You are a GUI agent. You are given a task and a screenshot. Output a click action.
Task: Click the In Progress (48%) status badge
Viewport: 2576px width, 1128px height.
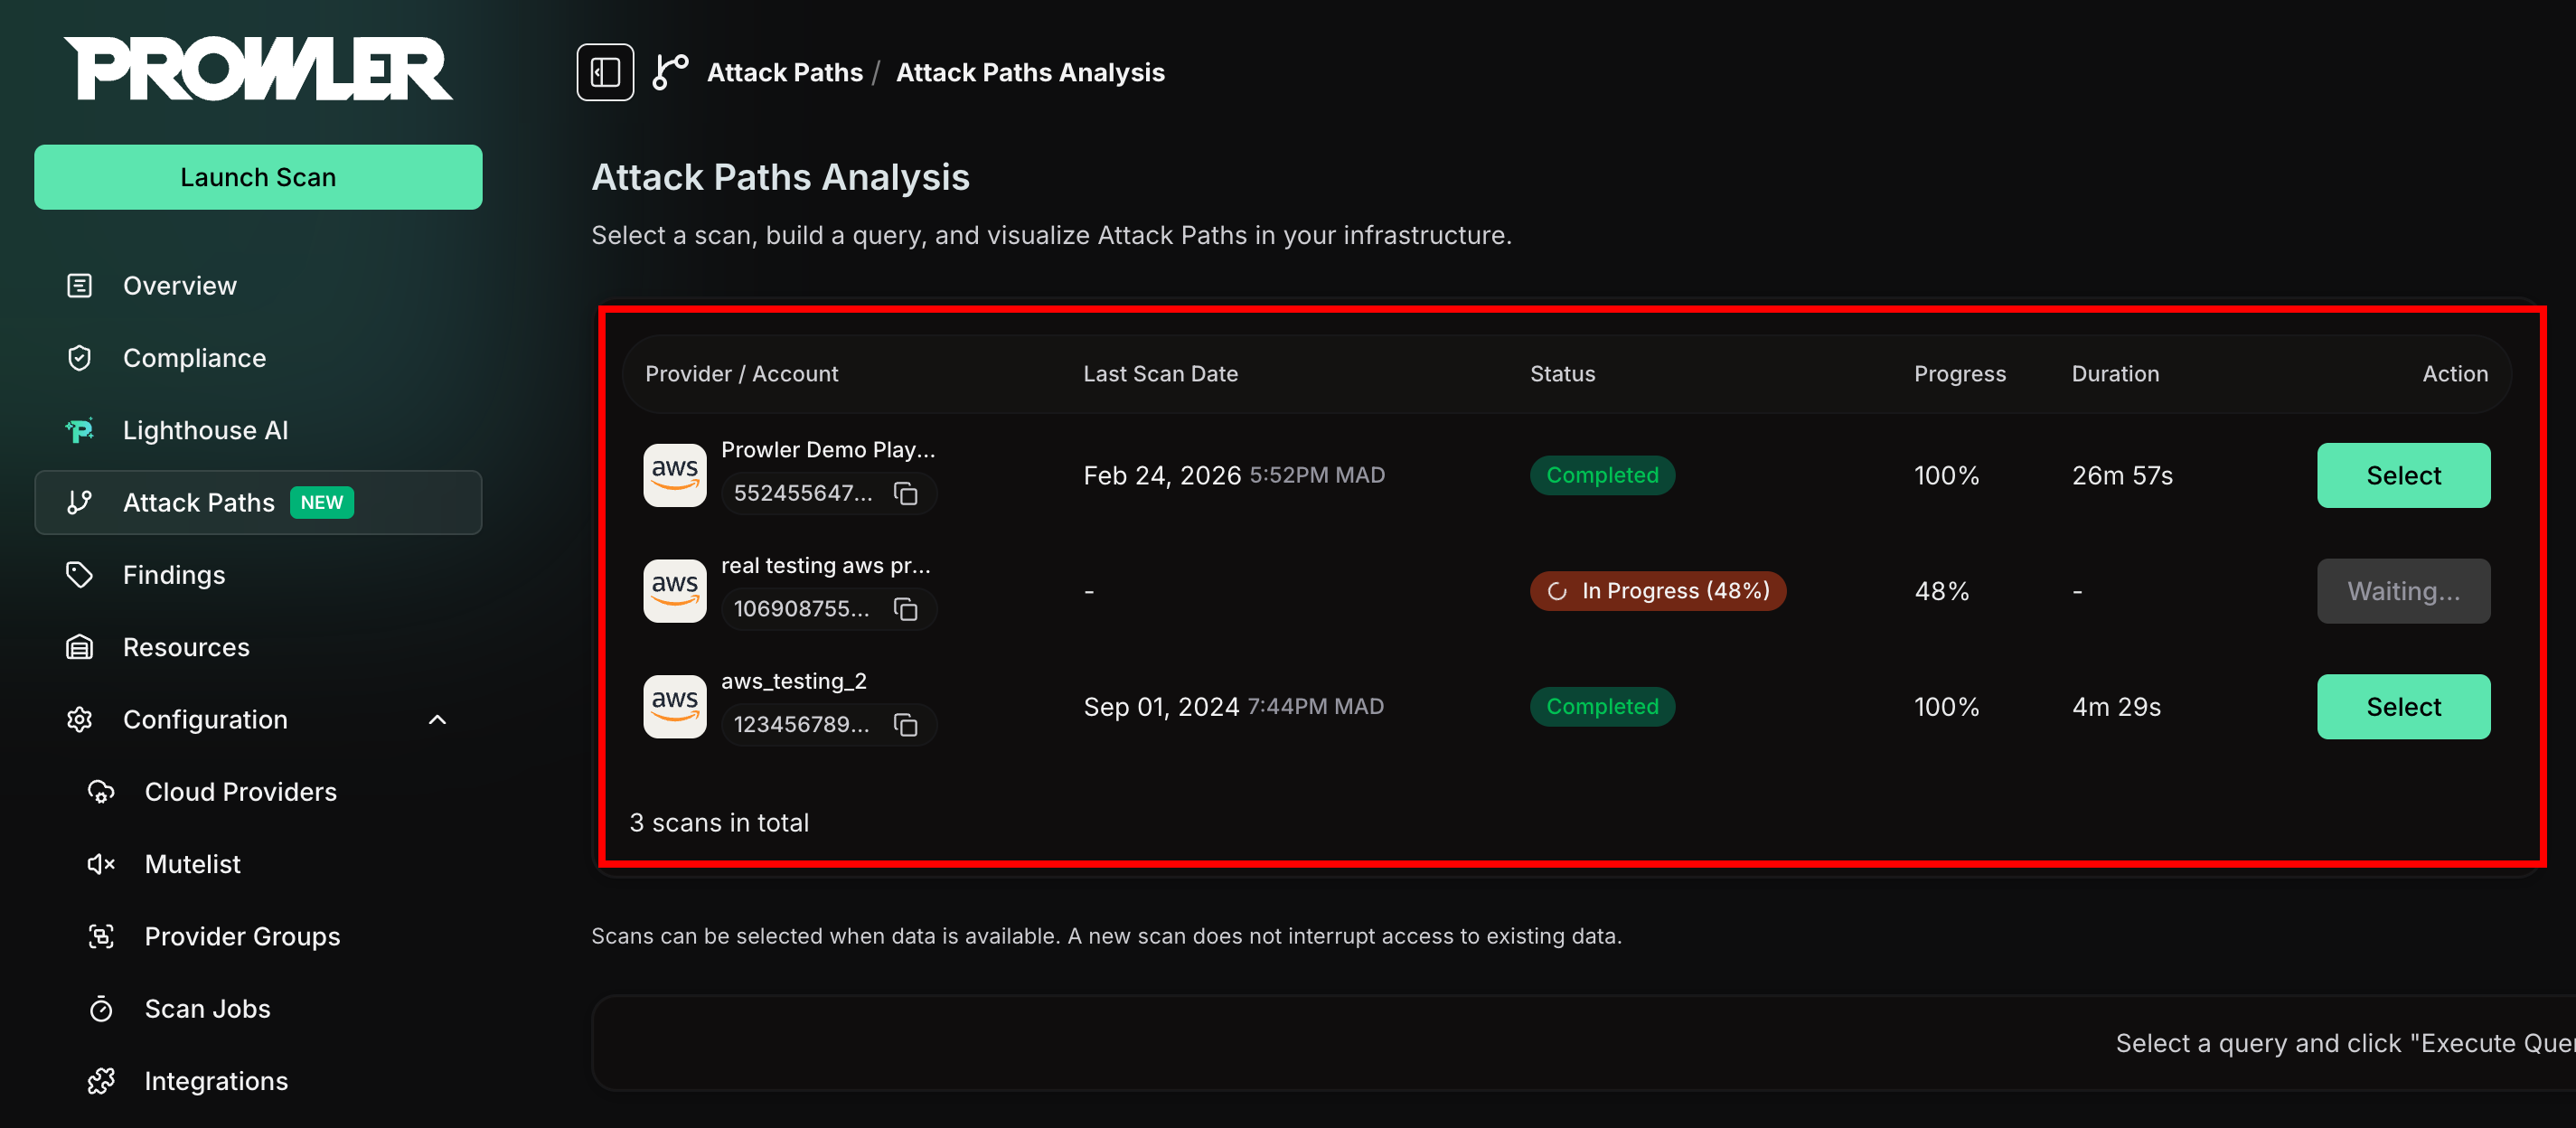point(1657,591)
